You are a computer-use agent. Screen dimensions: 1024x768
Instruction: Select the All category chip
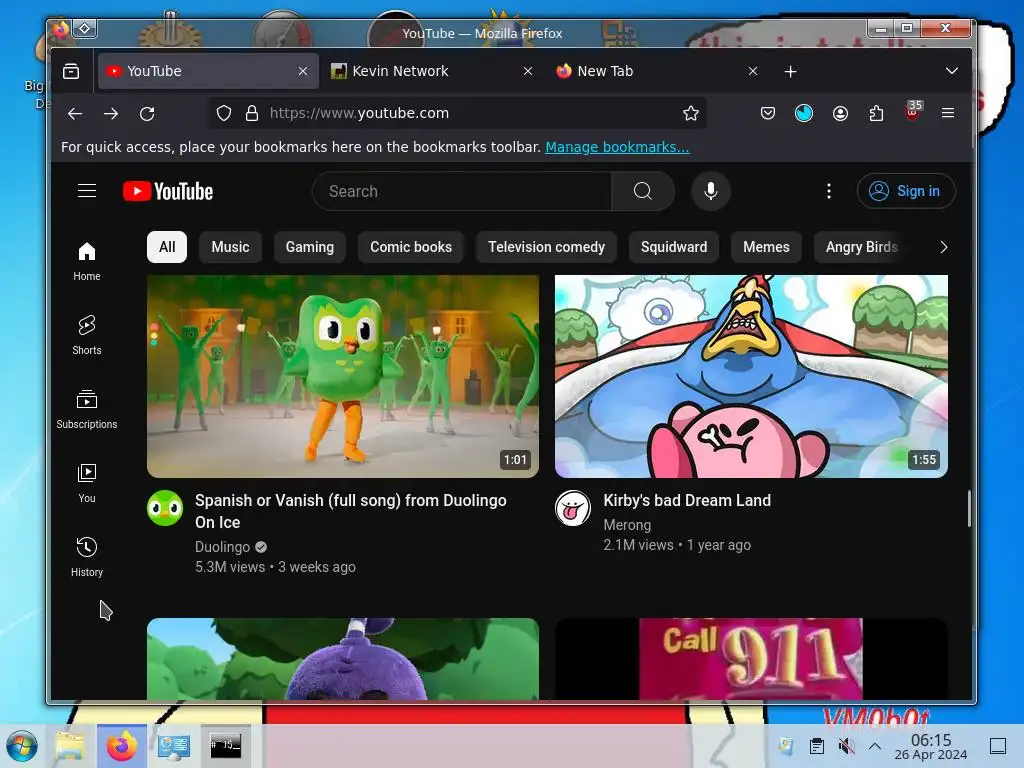167,247
